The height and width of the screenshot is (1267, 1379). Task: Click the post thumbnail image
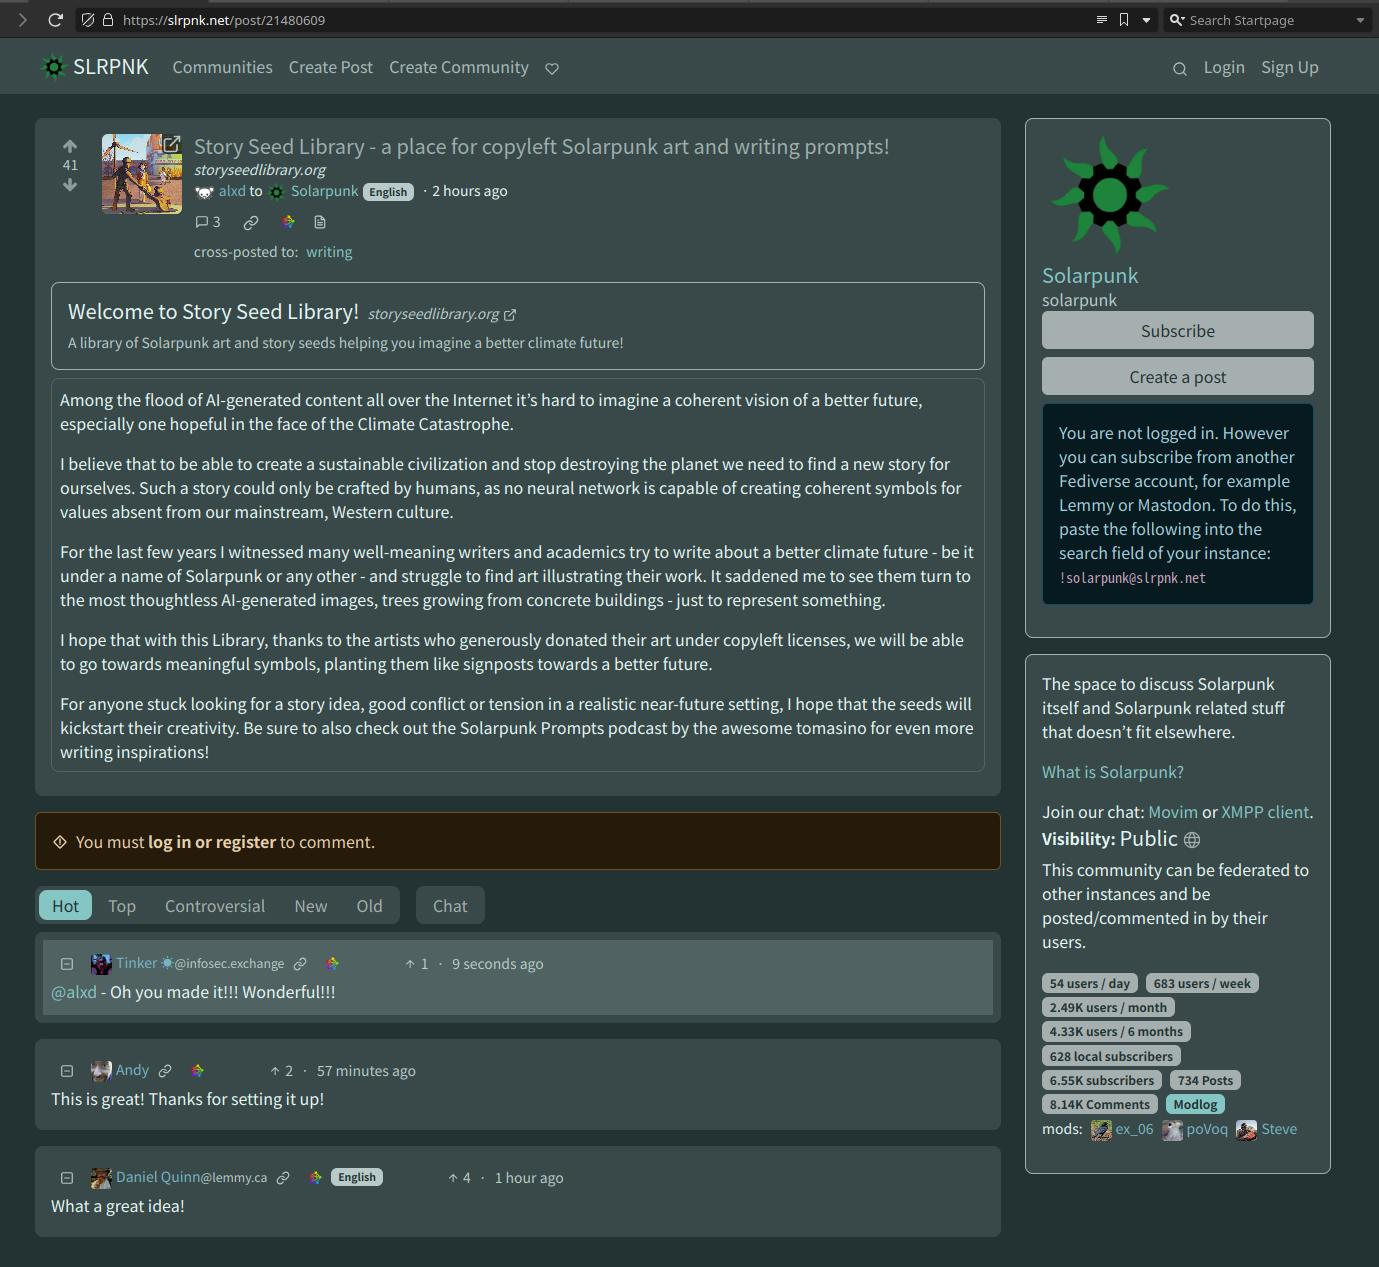pyautogui.click(x=141, y=174)
